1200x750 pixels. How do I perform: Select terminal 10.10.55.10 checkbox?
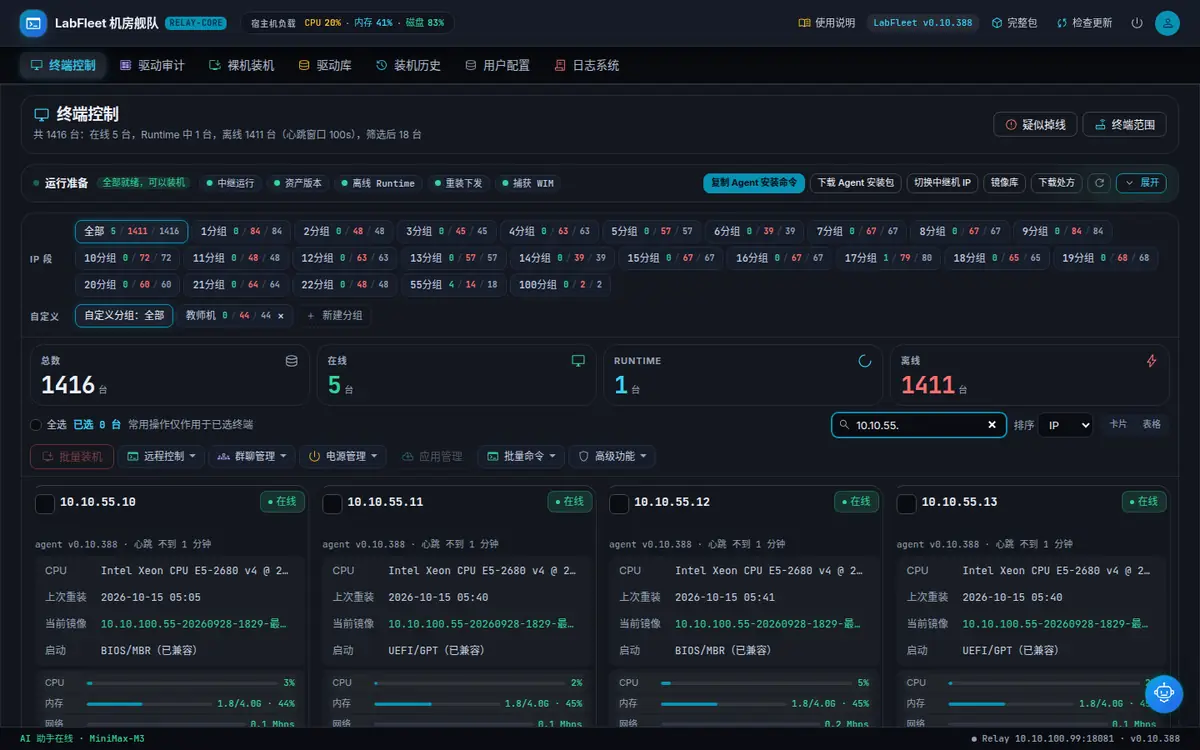(x=44, y=503)
